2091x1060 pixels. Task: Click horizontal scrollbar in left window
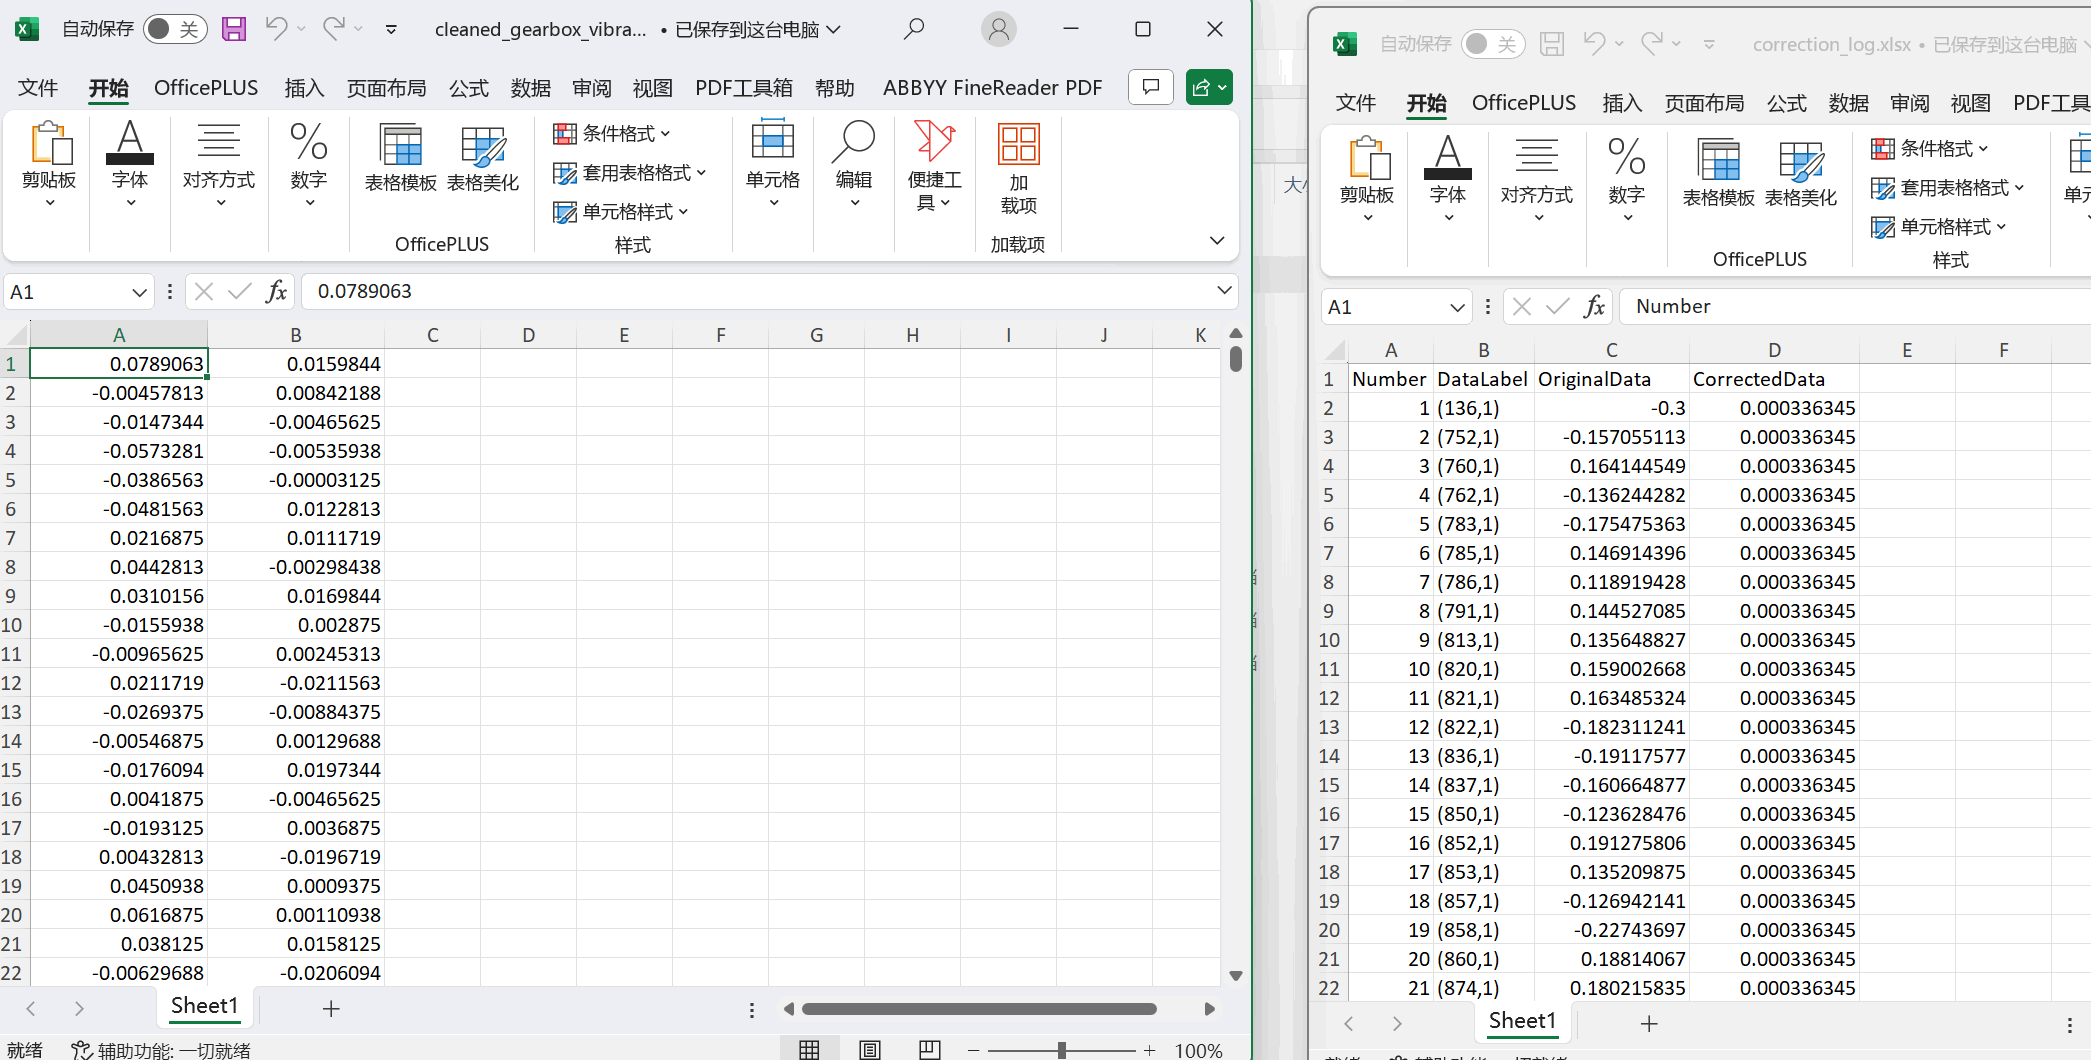point(979,1009)
